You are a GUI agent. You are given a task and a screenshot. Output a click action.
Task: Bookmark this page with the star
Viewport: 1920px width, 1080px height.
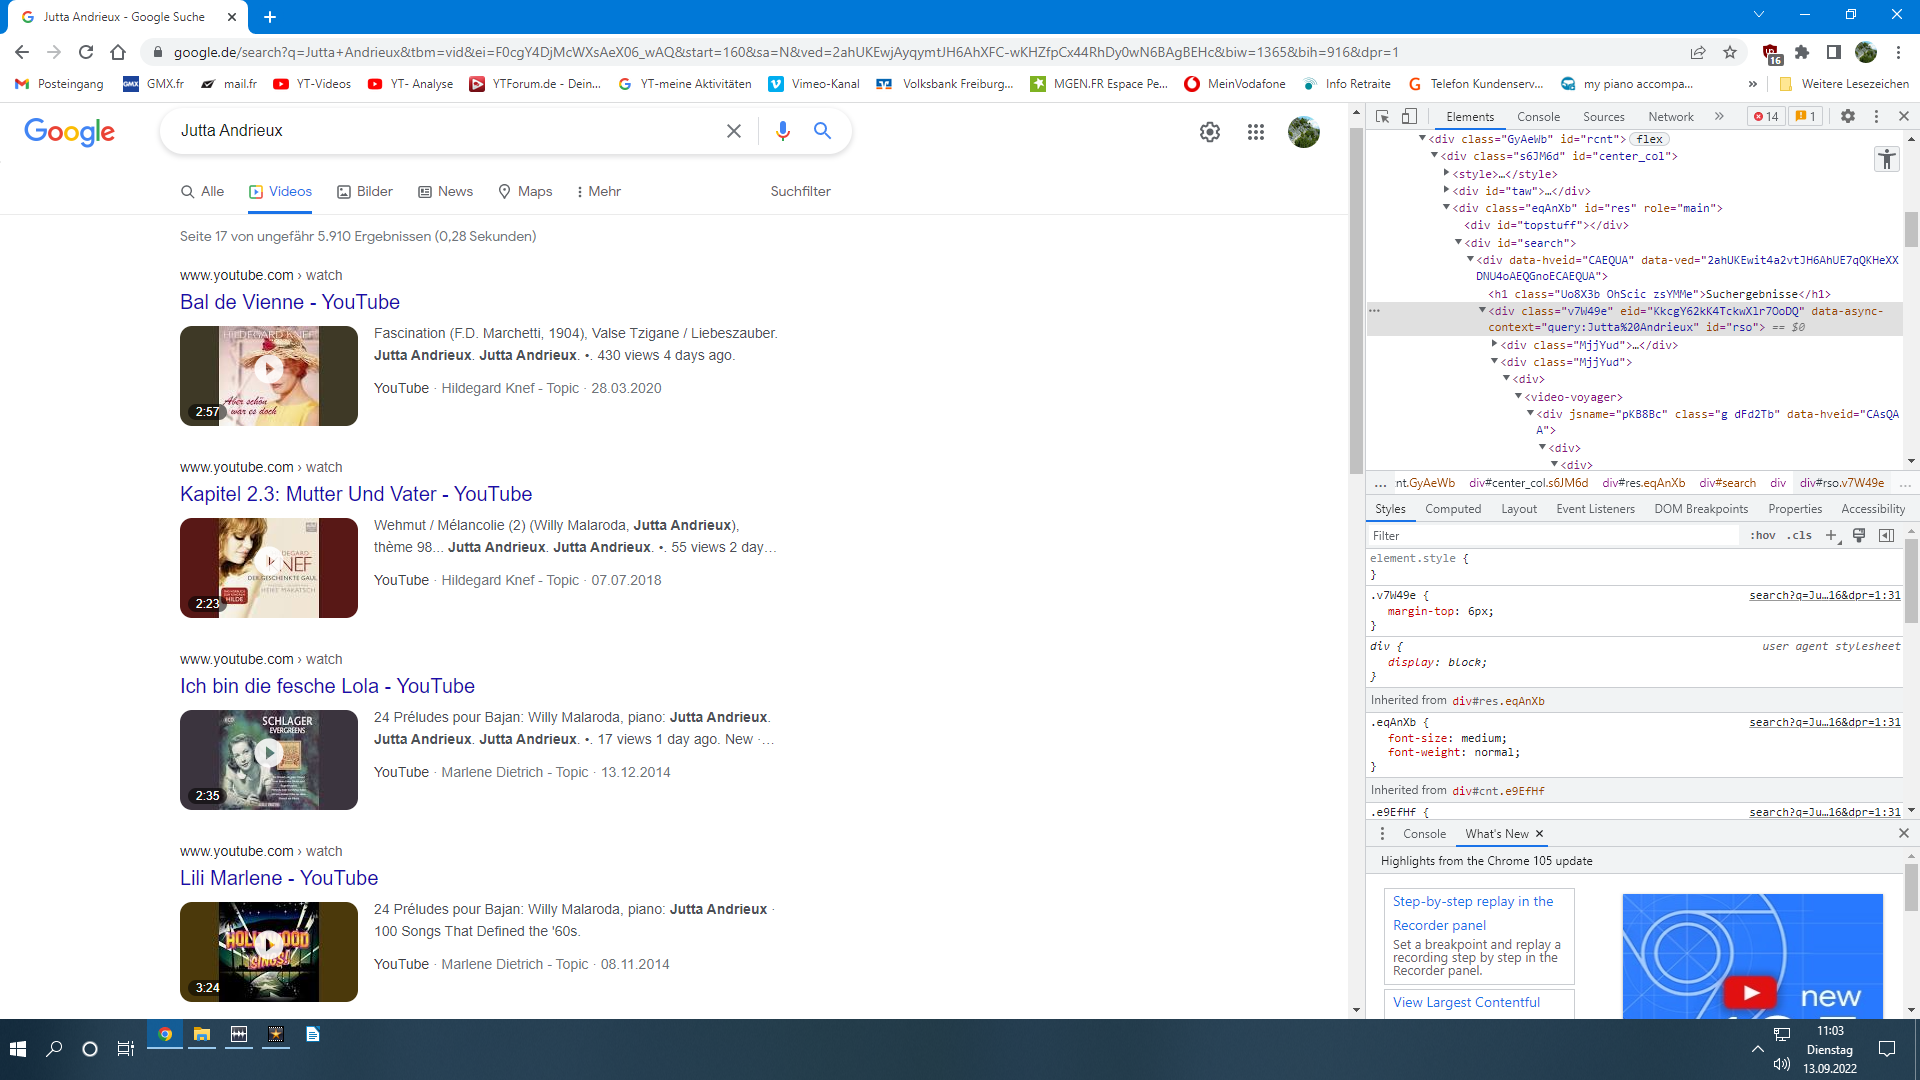pos(1730,52)
